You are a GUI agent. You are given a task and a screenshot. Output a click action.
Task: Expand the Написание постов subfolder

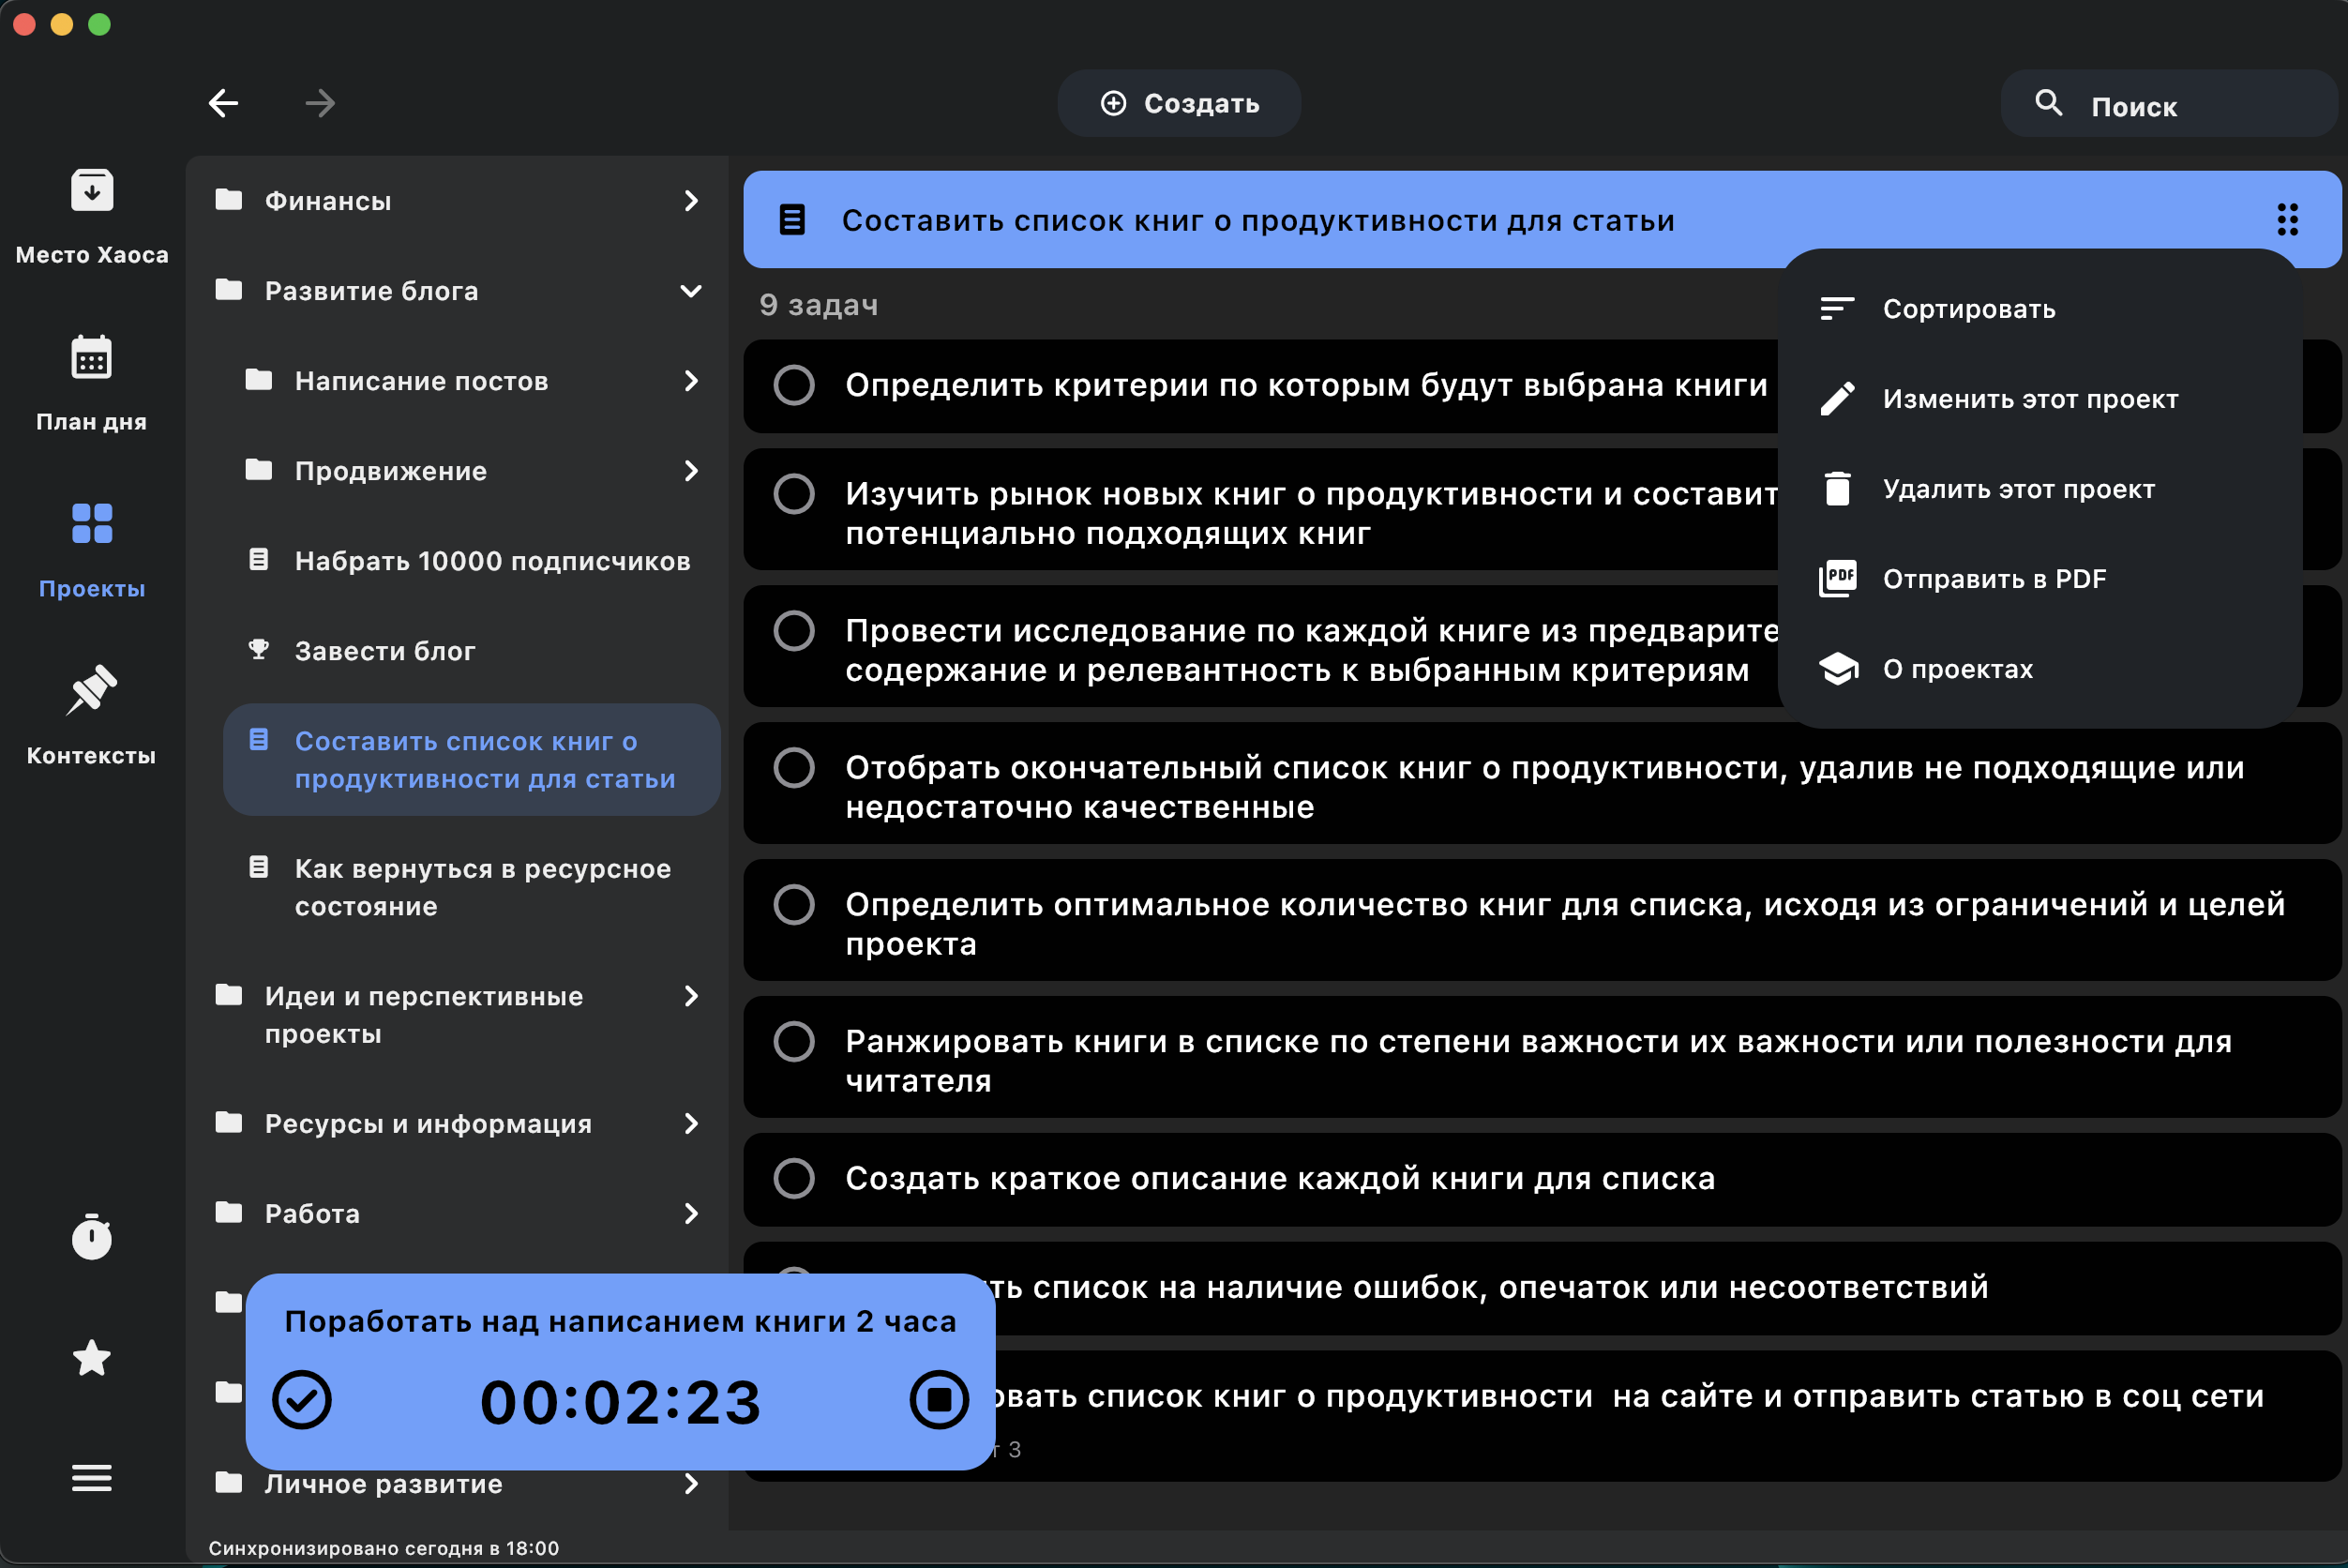click(x=691, y=381)
